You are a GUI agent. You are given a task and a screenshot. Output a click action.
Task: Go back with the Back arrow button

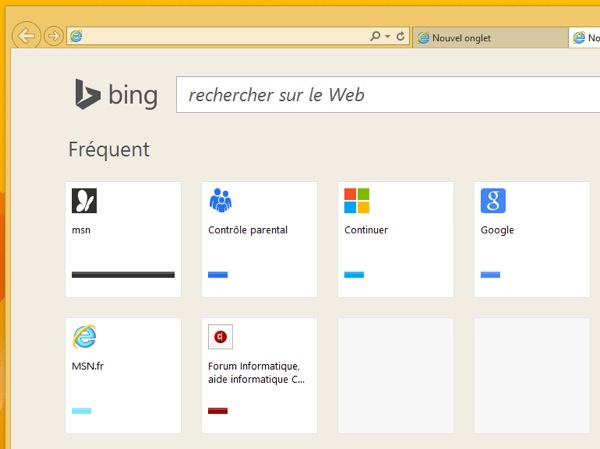tap(26, 36)
